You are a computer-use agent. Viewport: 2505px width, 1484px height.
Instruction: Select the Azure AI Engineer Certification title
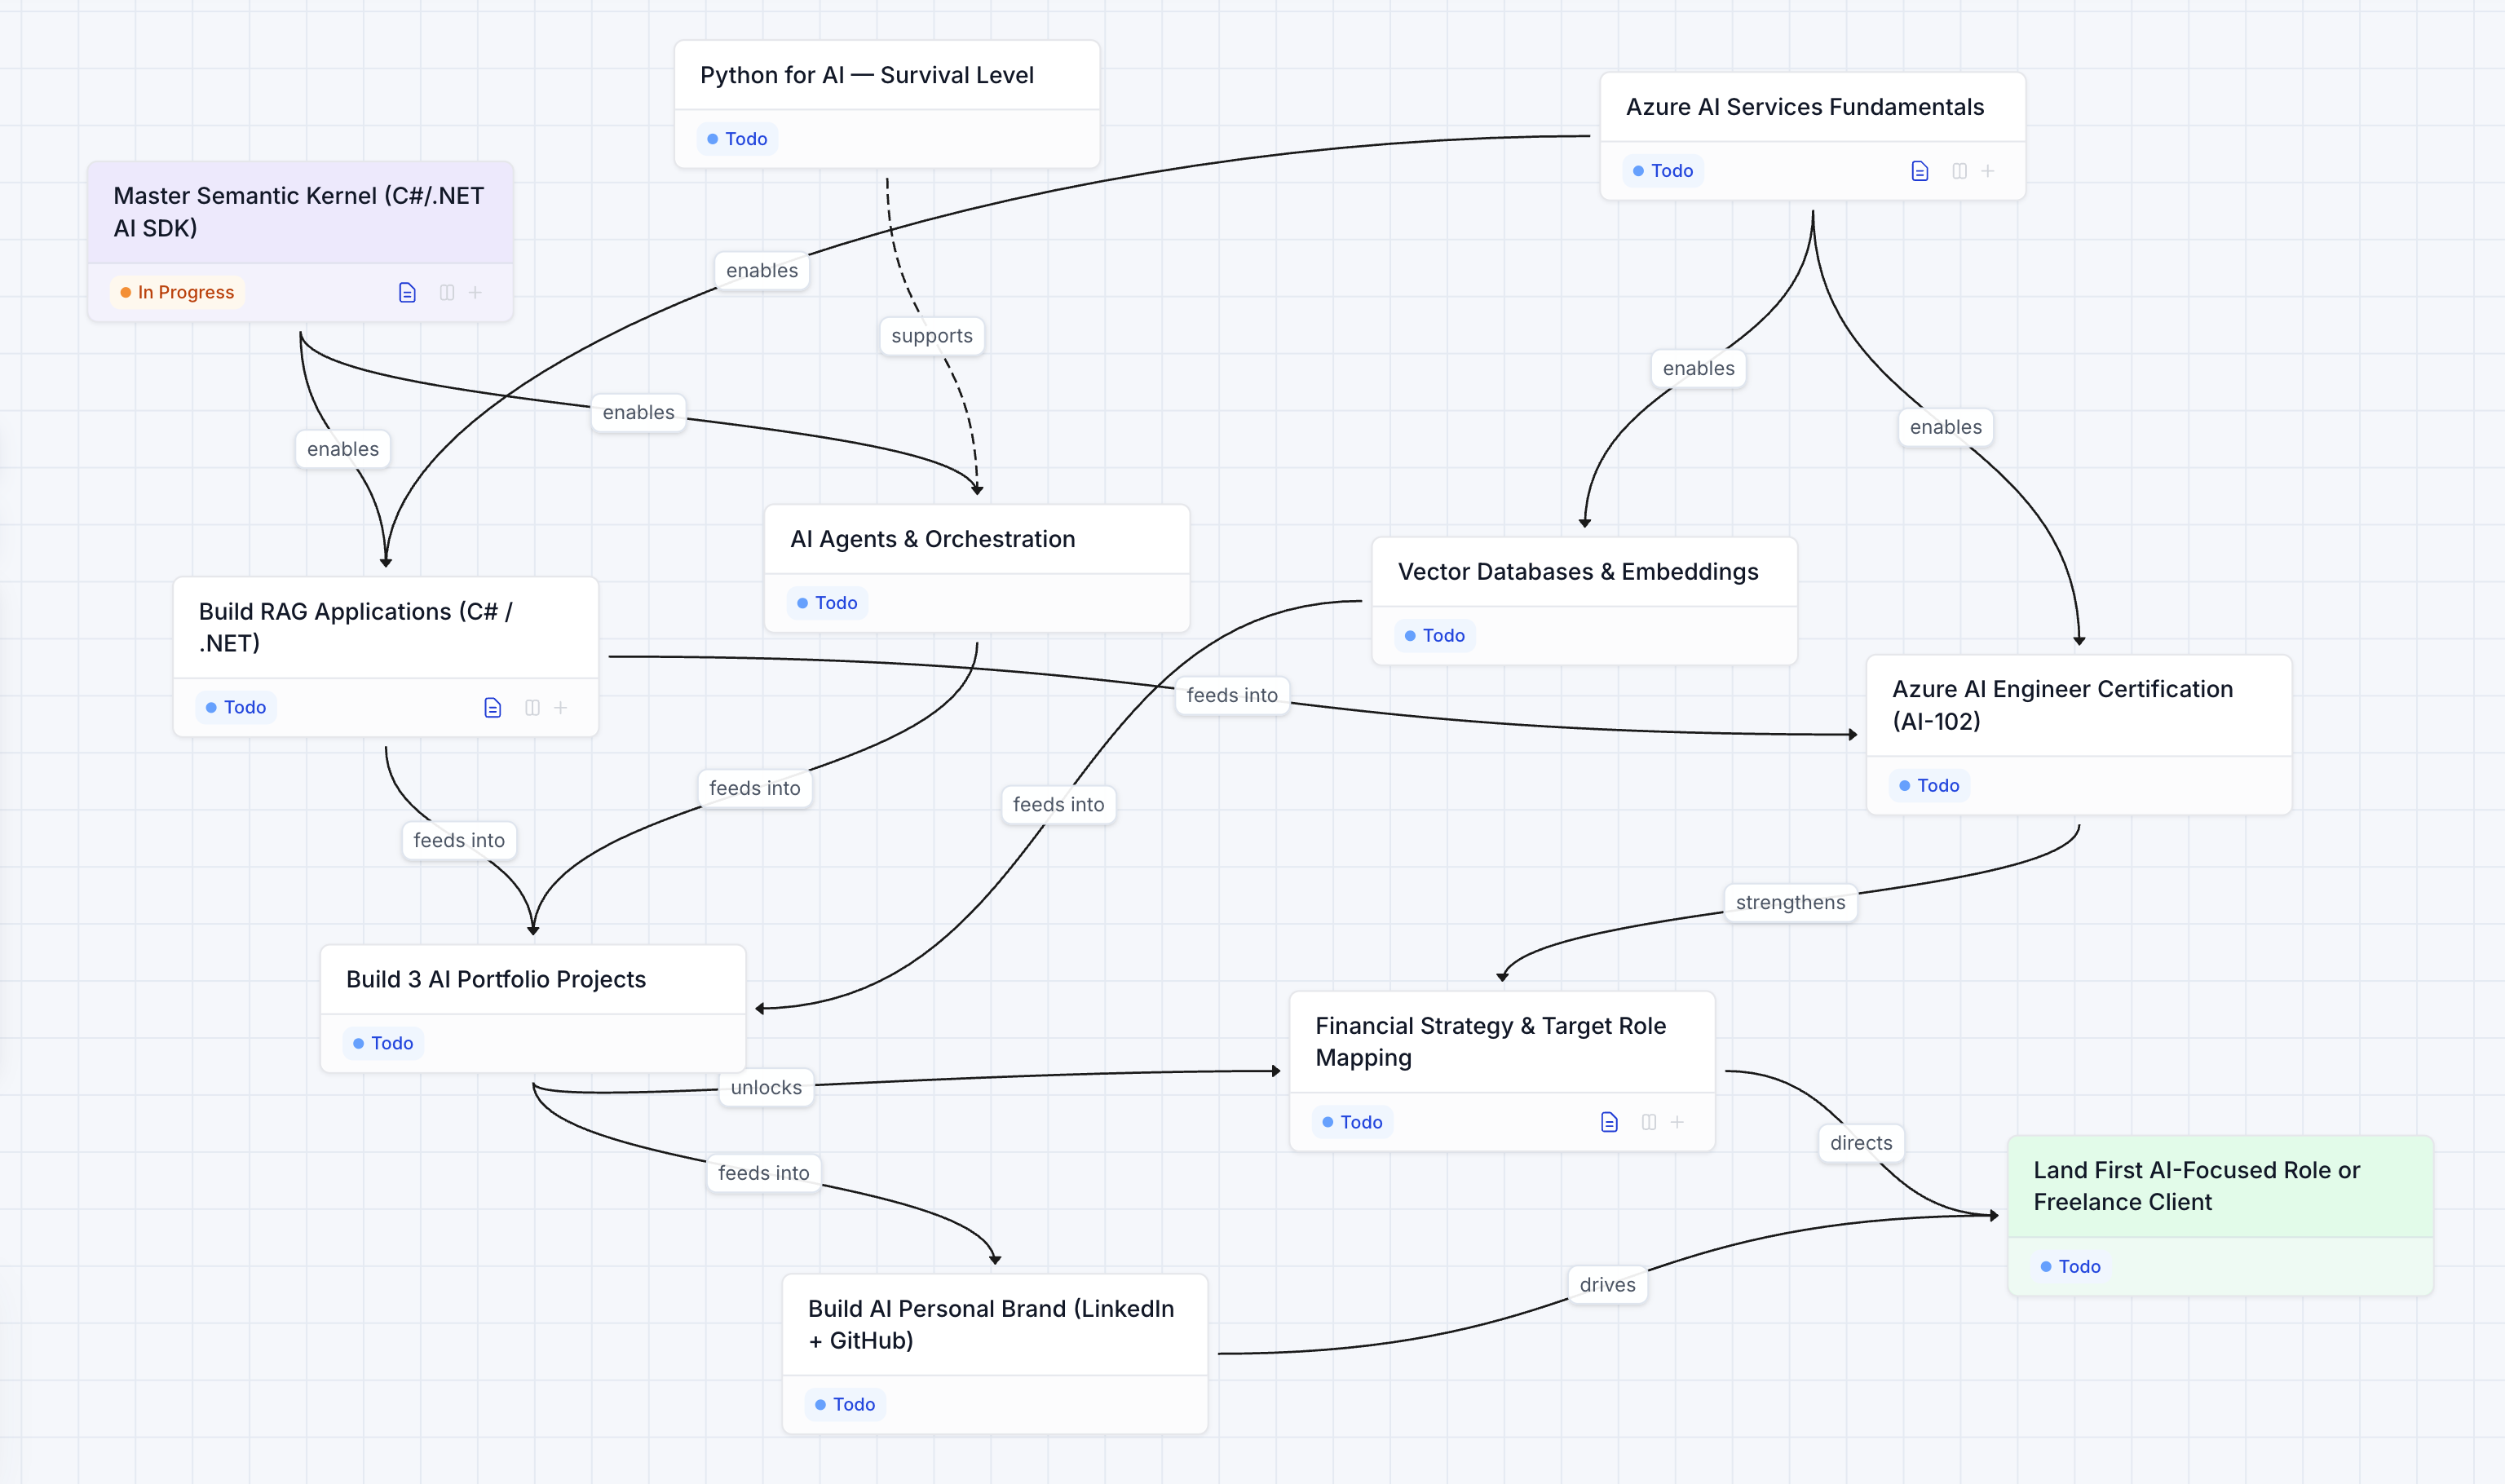[x=2062, y=705]
